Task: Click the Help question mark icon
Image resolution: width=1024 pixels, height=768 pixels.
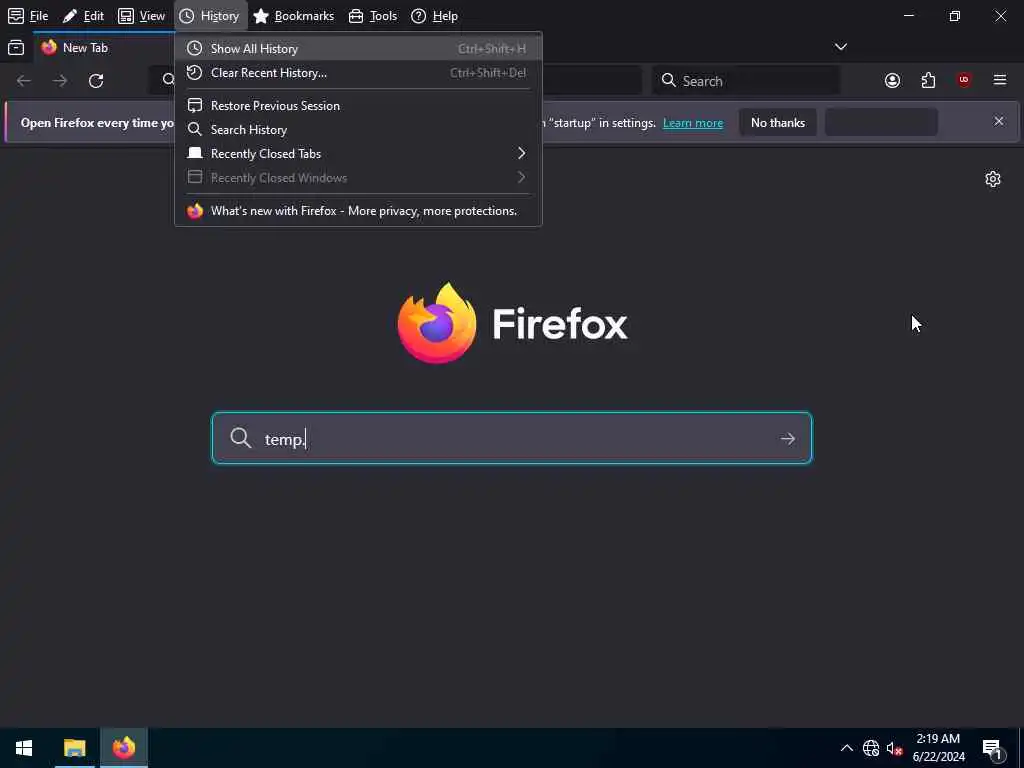Action: 419,16
